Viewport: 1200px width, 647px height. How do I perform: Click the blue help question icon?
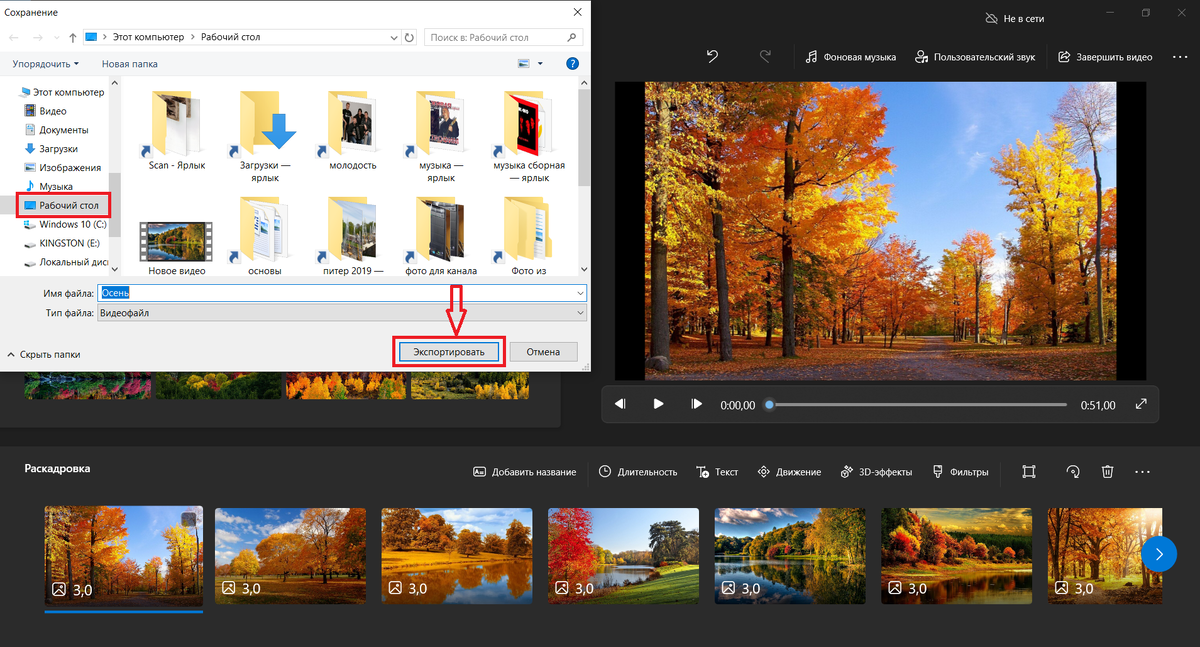point(573,64)
